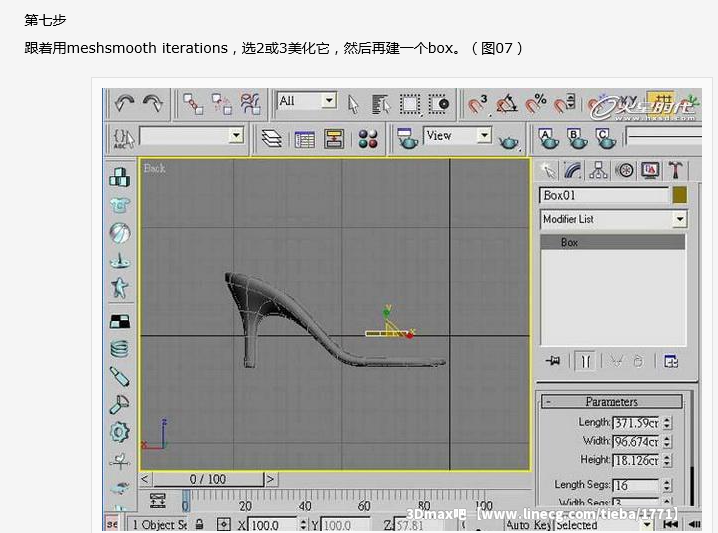The width and height of the screenshot is (718, 533).
Task: Click the teapot A icon
Action: 548,139
